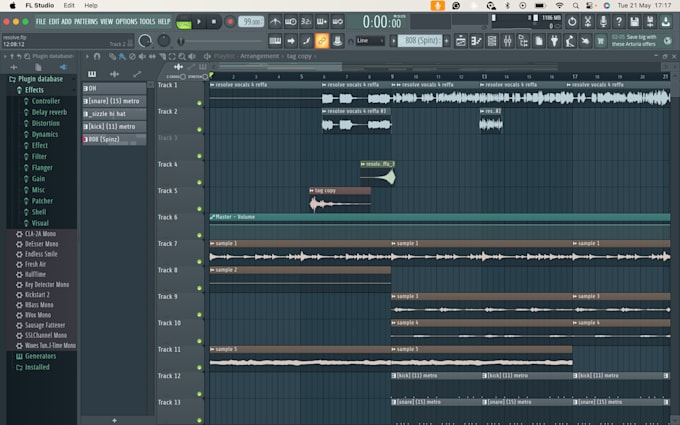Open the FILE menu
This screenshot has height=425, width=680.
(x=41, y=22)
